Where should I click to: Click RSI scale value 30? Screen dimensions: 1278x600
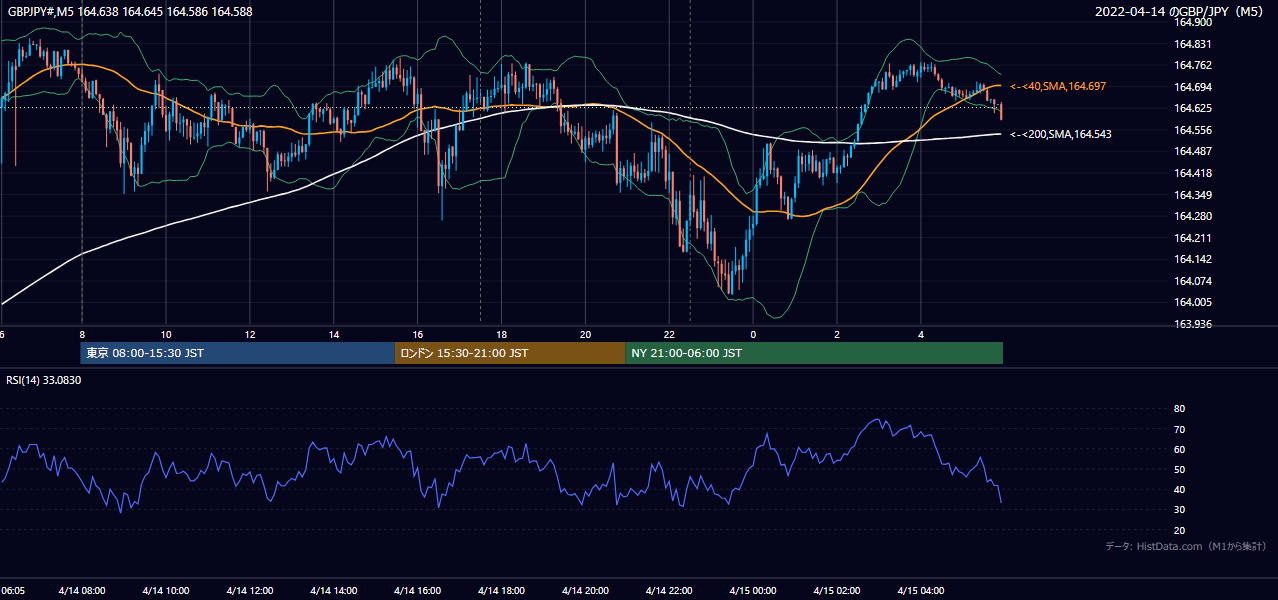click(1179, 510)
